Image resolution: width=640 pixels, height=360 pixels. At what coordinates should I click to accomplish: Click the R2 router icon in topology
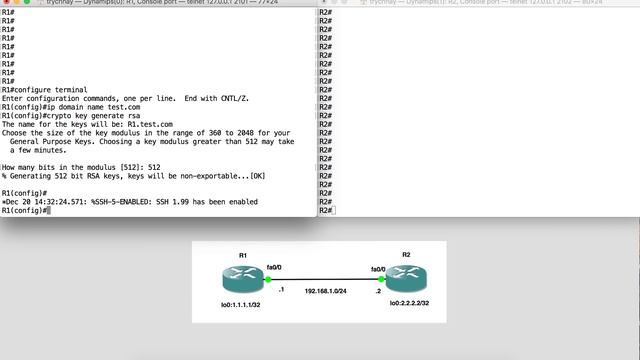pos(406,278)
